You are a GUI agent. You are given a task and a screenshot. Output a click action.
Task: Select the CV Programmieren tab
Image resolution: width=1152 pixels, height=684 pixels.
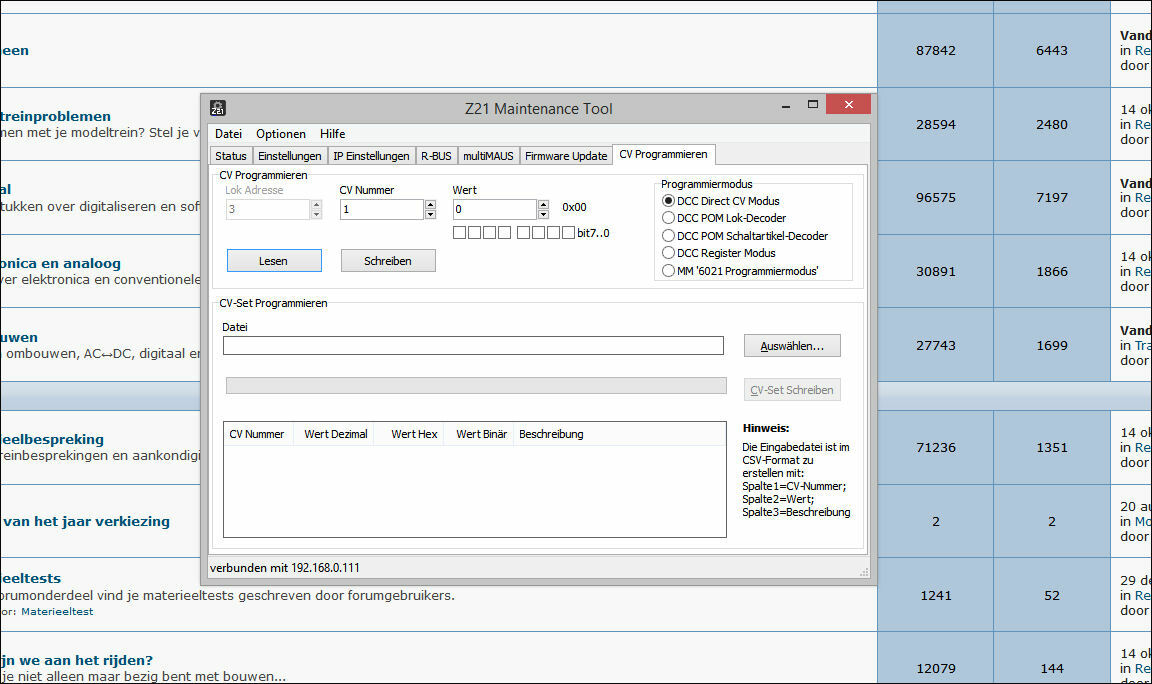click(663, 154)
